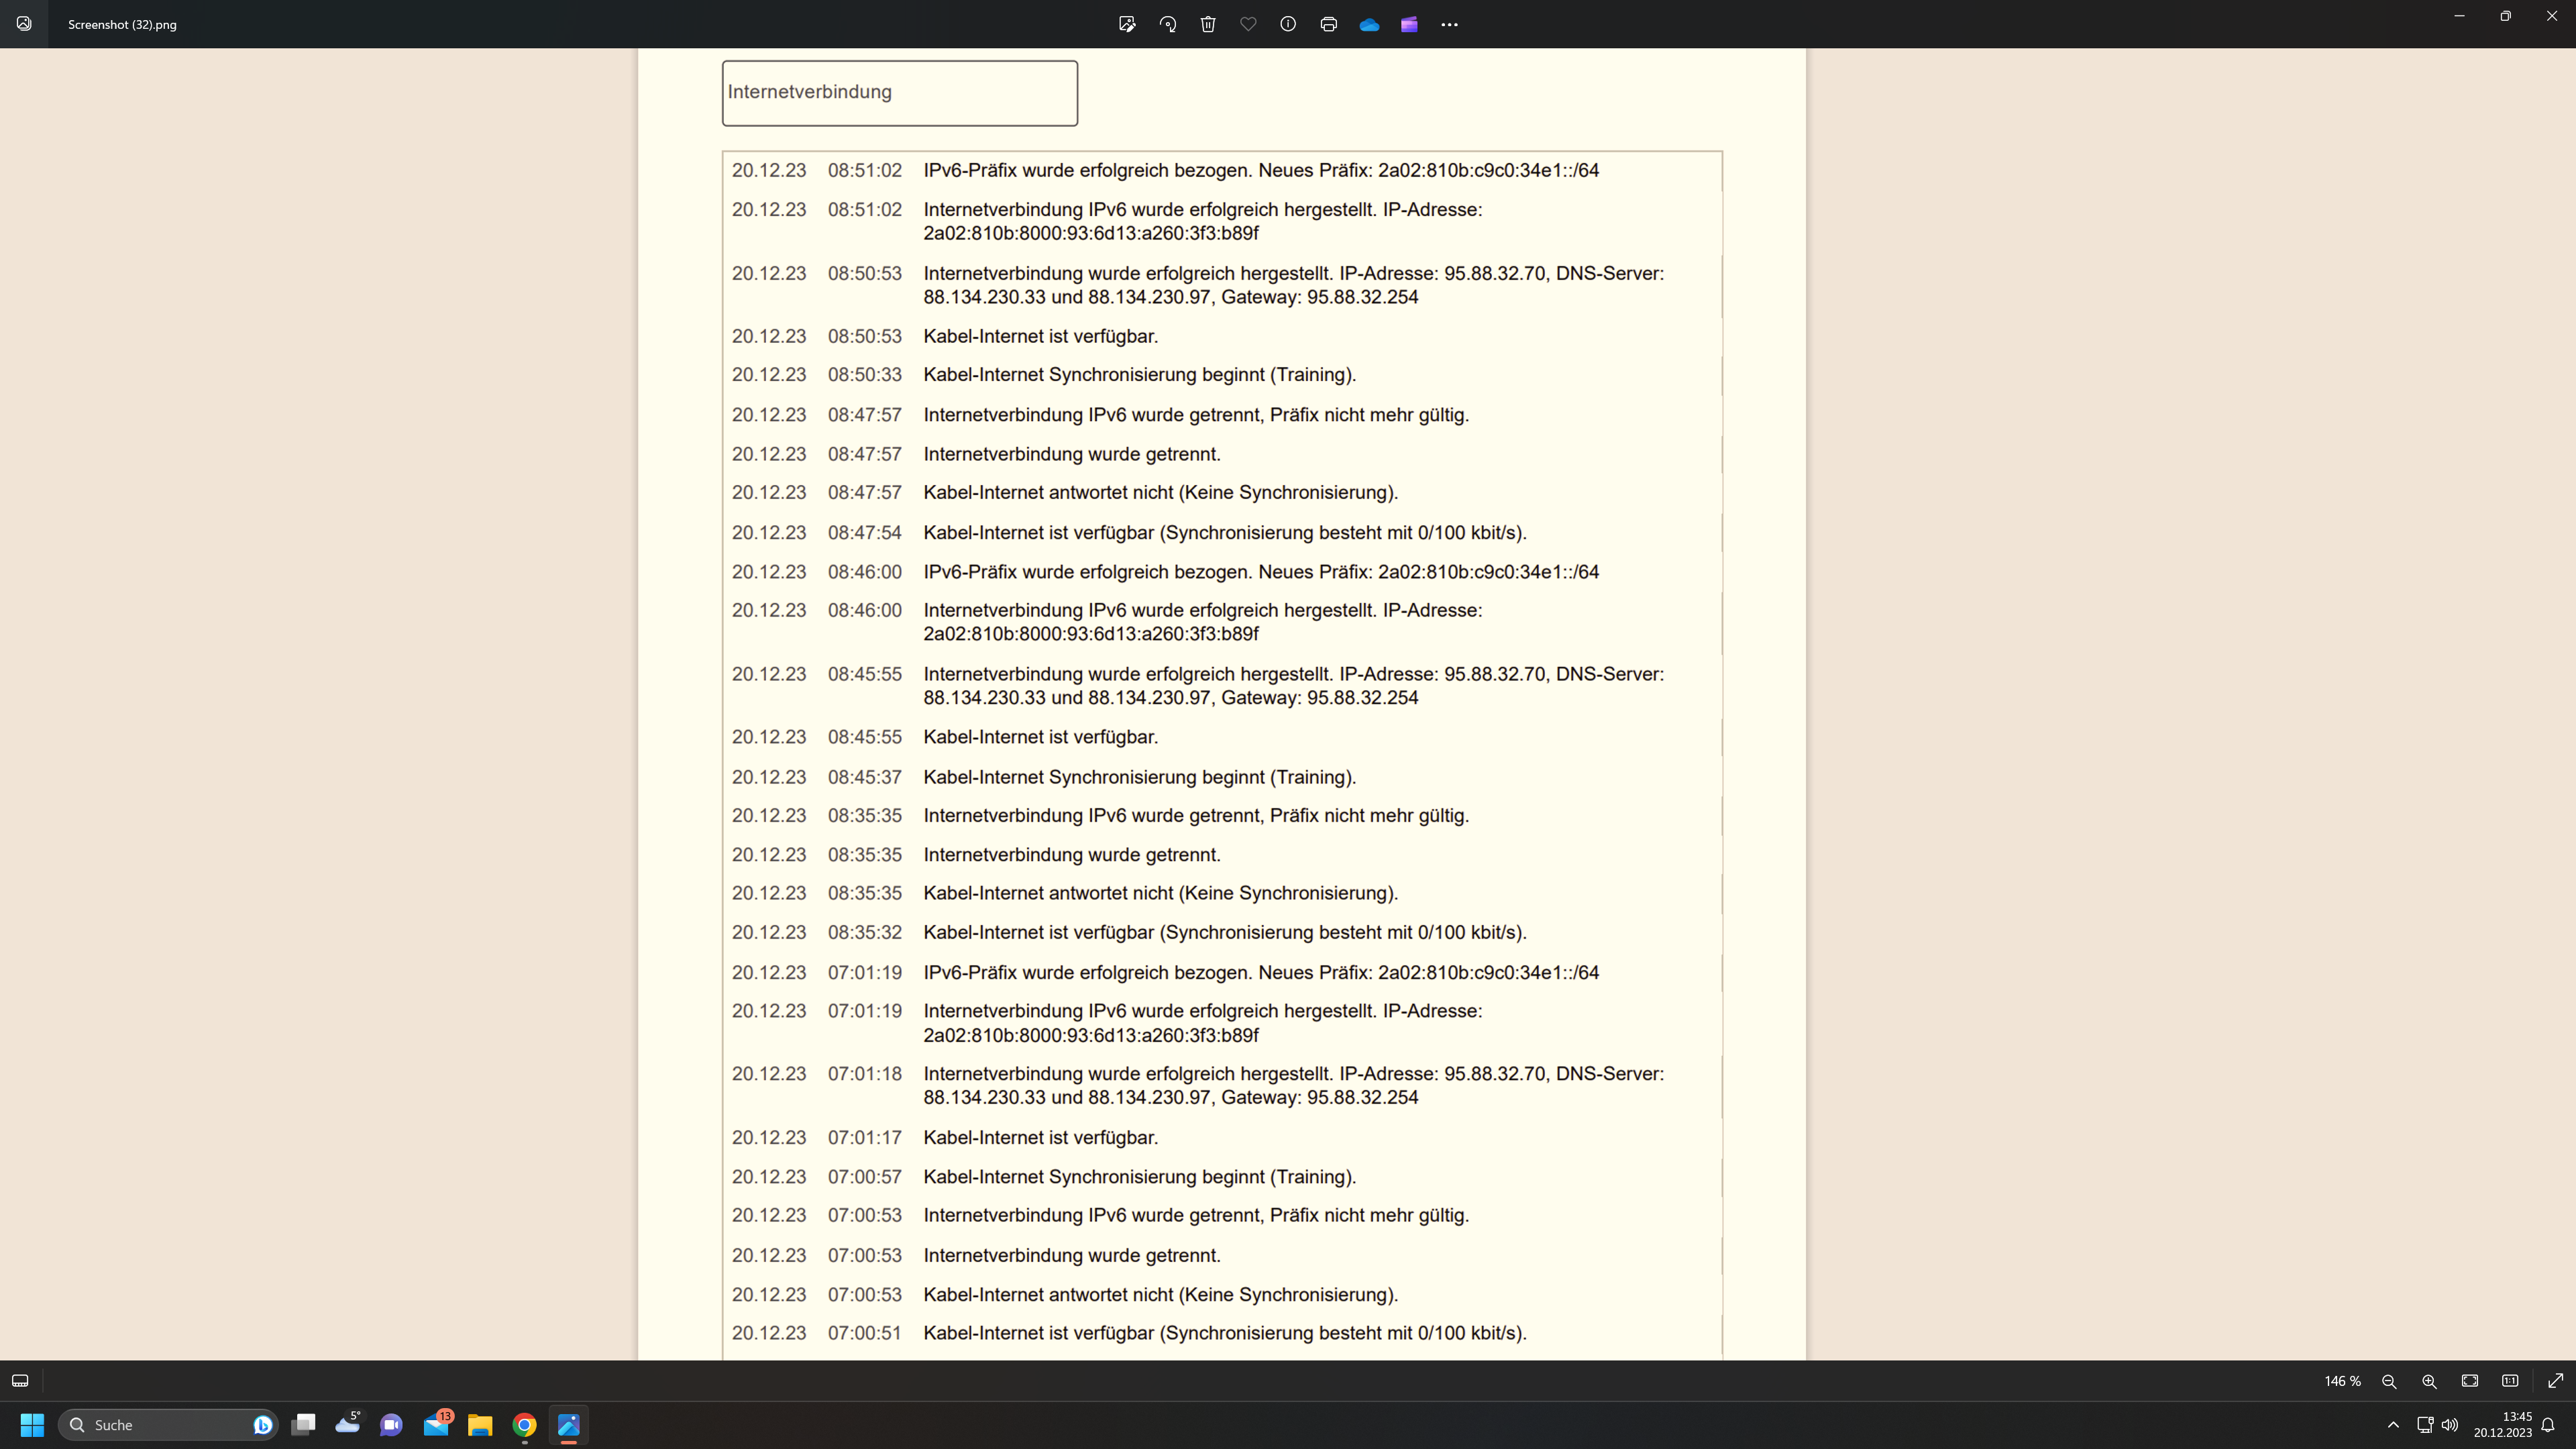Image resolution: width=2576 pixels, height=1449 pixels.
Task: Toggle the filmstrip icon in the bottom-left
Action: pos(20,1381)
